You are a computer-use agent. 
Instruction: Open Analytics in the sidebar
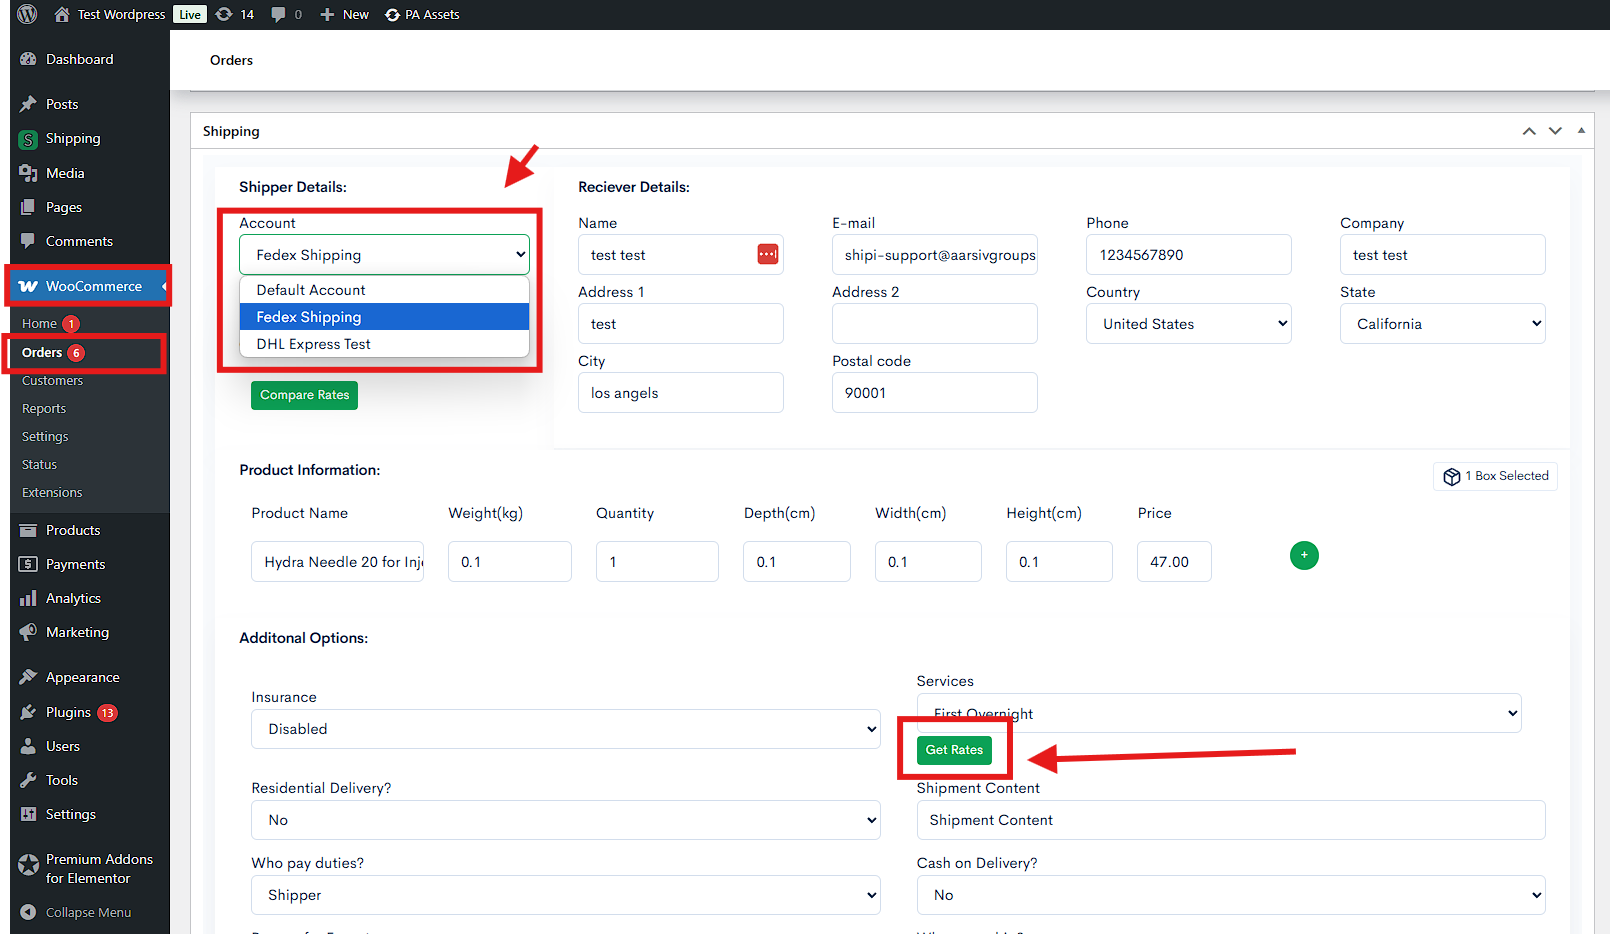coord(73,598)
